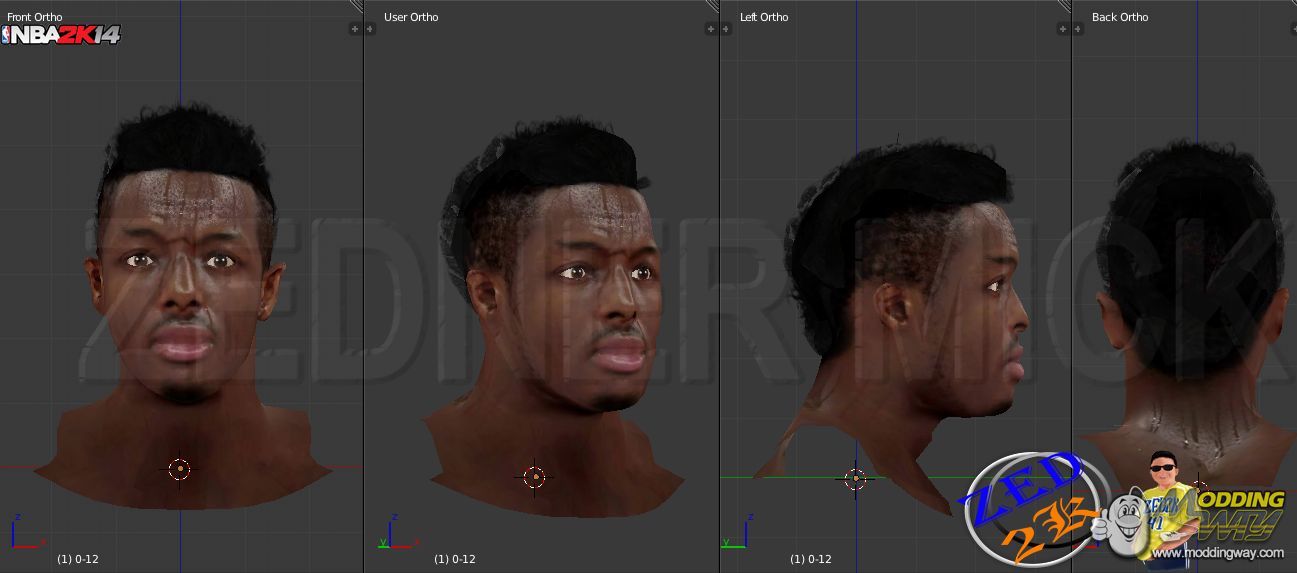
Task: Click the Left Ortho corner split widget
Action: [x=1064, y=6]
